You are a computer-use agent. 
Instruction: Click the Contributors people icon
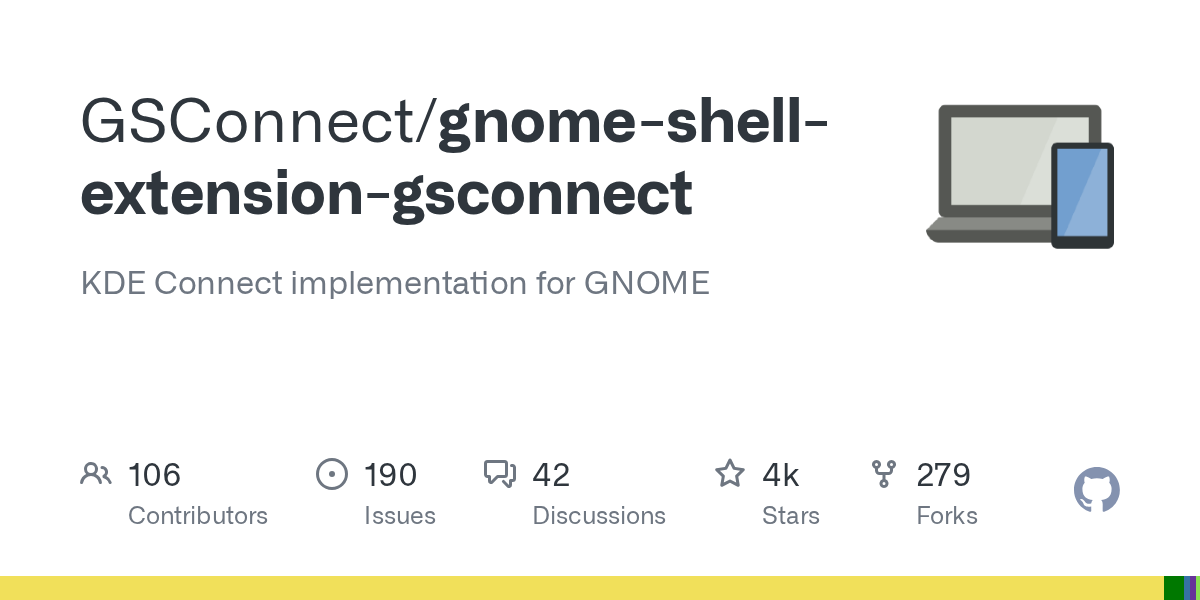click(95, 474)
